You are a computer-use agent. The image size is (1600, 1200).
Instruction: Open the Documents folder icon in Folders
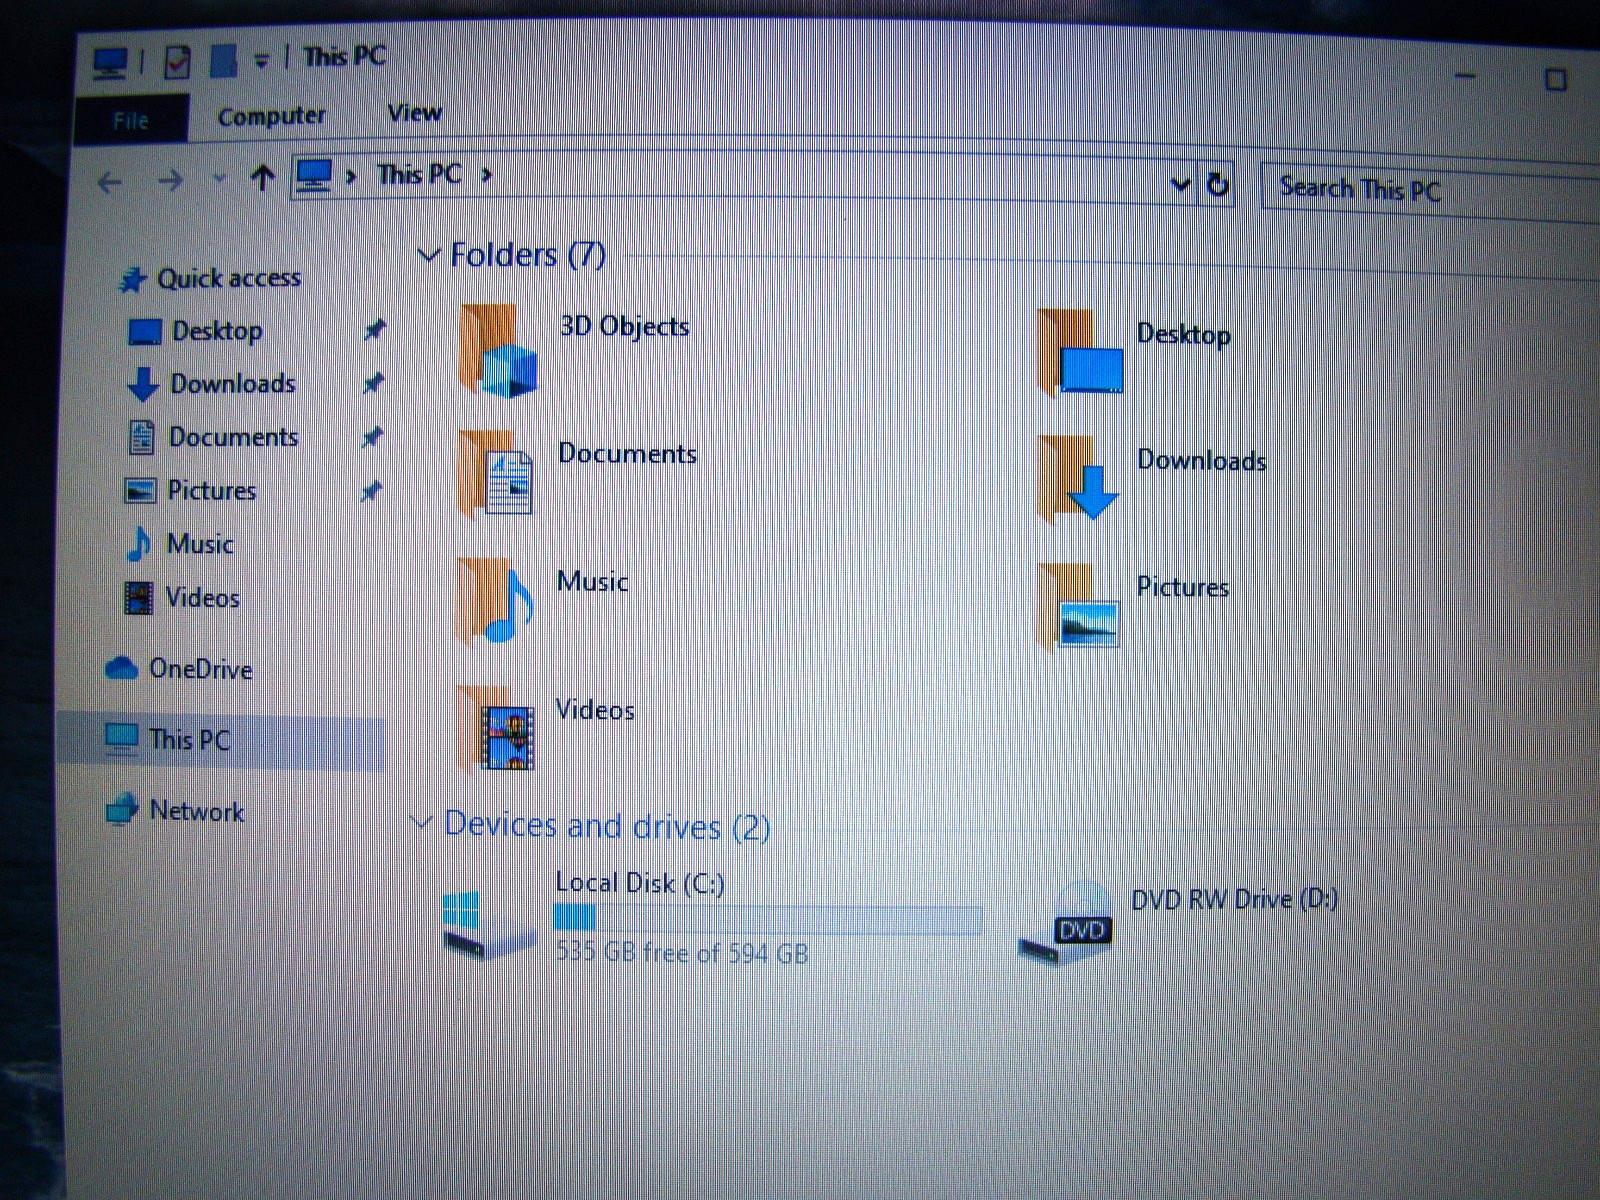(496, 474)
